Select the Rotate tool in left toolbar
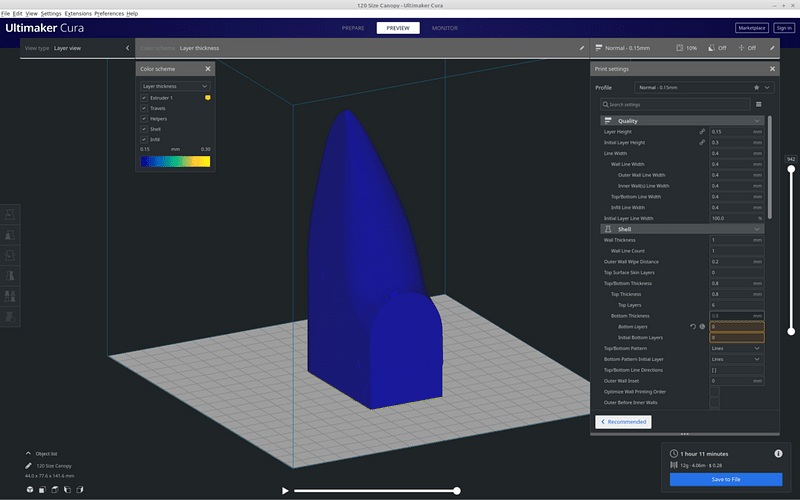This screenshot has width=800, height=500. tap(10, 255)
